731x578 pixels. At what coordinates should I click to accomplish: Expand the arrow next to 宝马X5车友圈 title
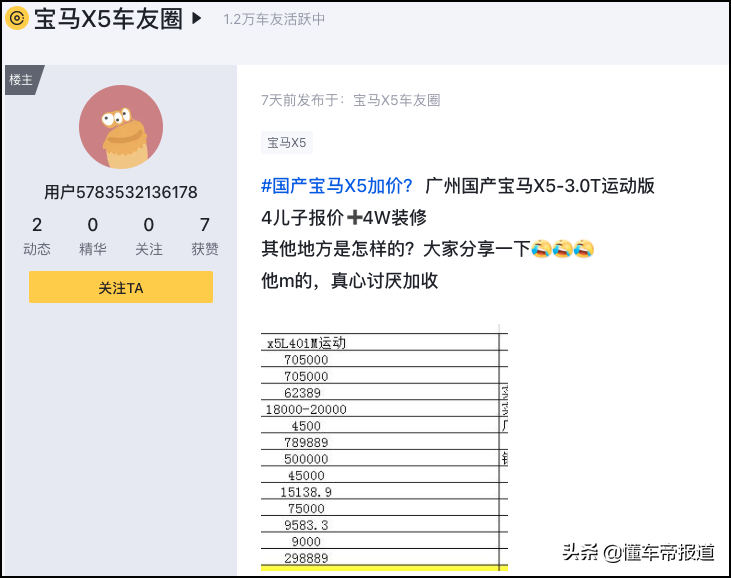(x=197, y=19)
